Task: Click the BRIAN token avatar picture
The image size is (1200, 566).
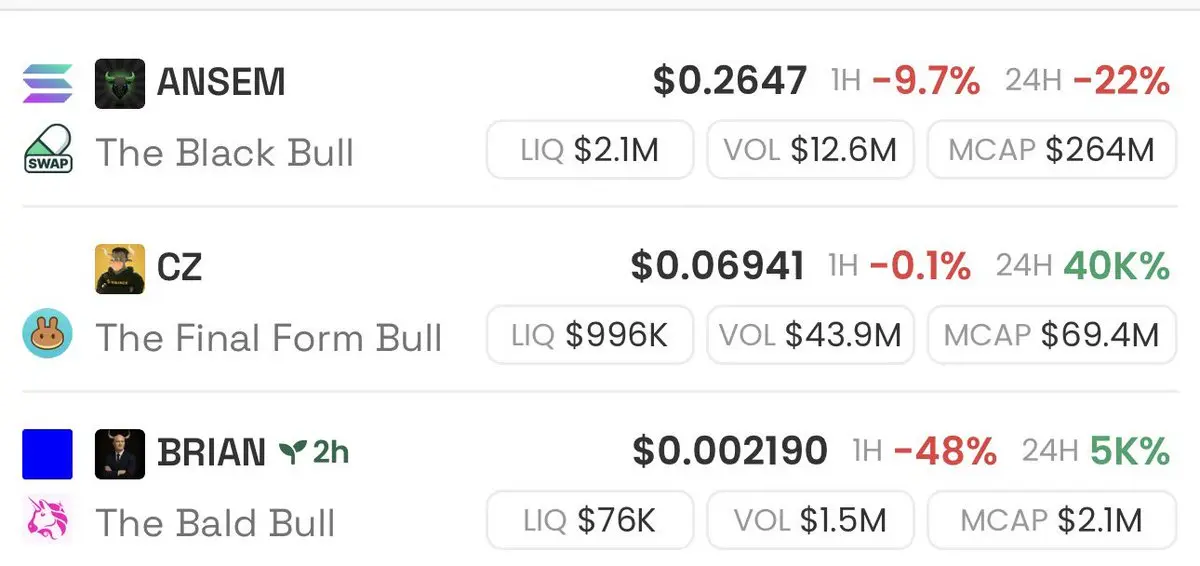Action: (x=120, y=454)
